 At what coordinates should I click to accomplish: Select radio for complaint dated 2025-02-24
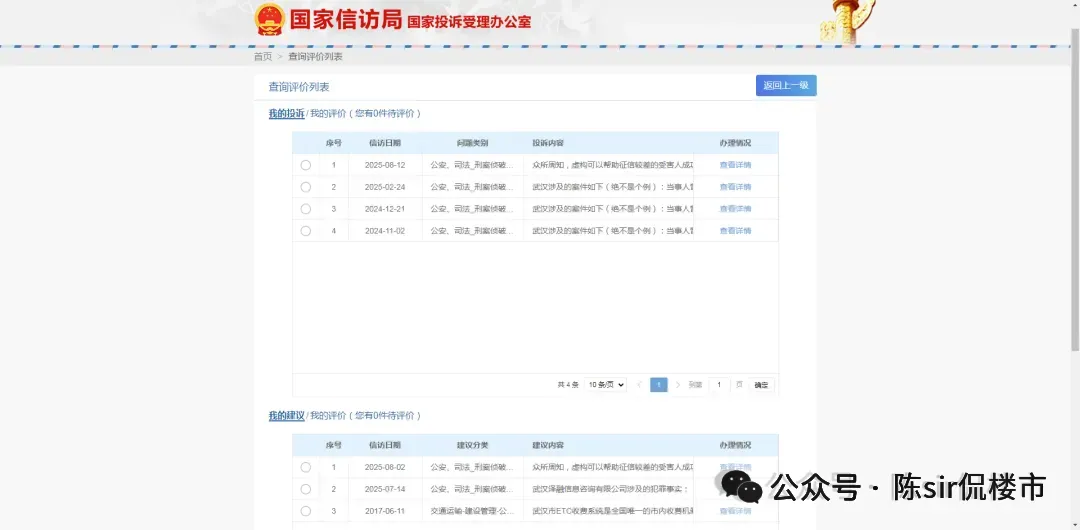pos(306,187)
